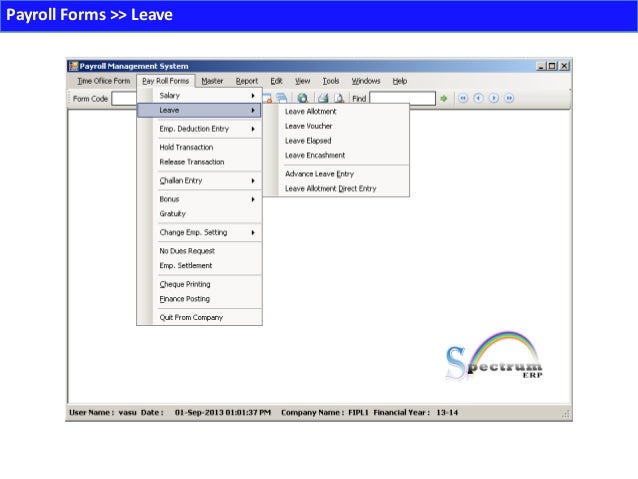Select Leave Encashment
Viewport: 638px width, 479px height.
343,155
